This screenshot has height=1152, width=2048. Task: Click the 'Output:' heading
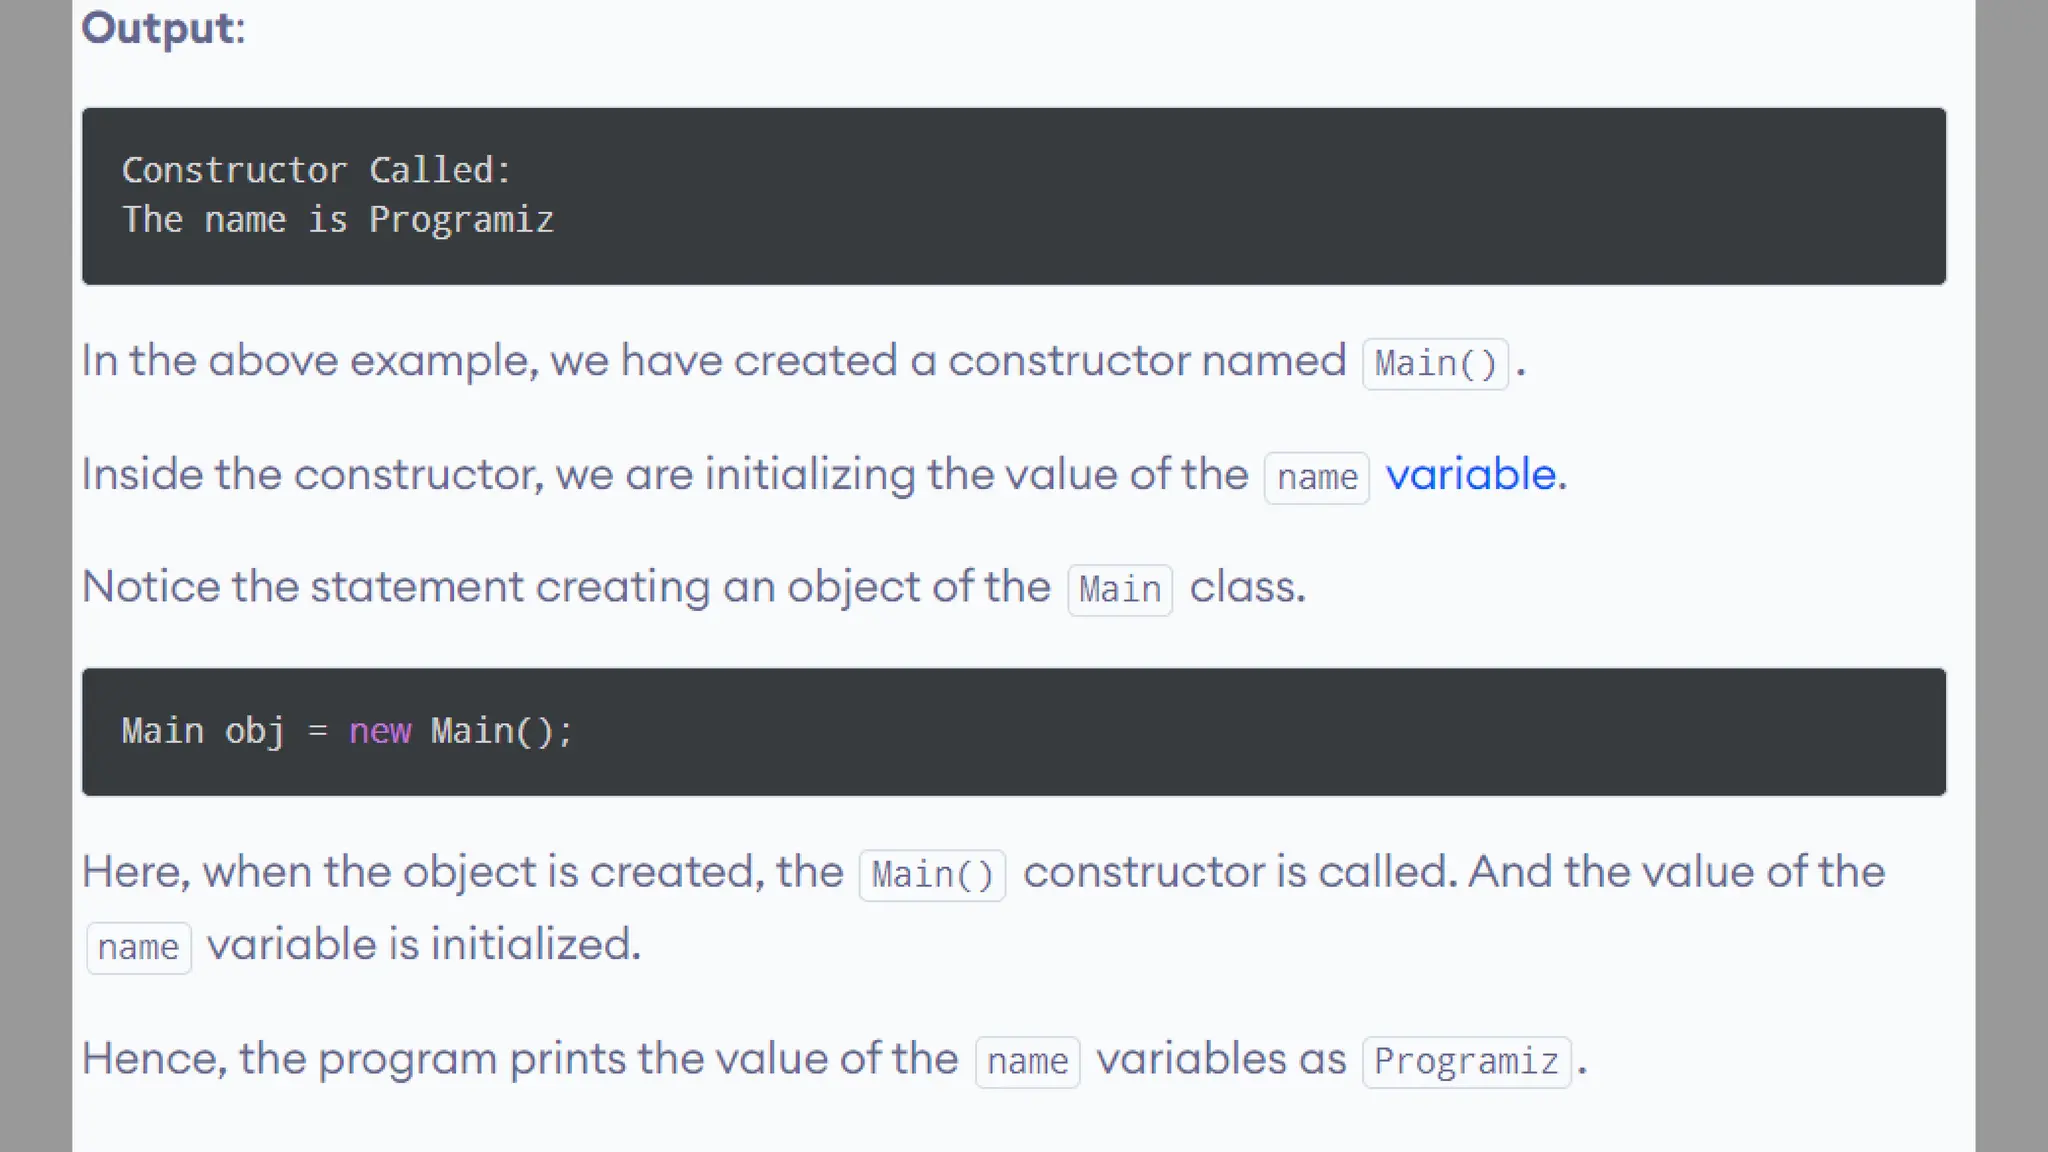(x=163, y=27)
